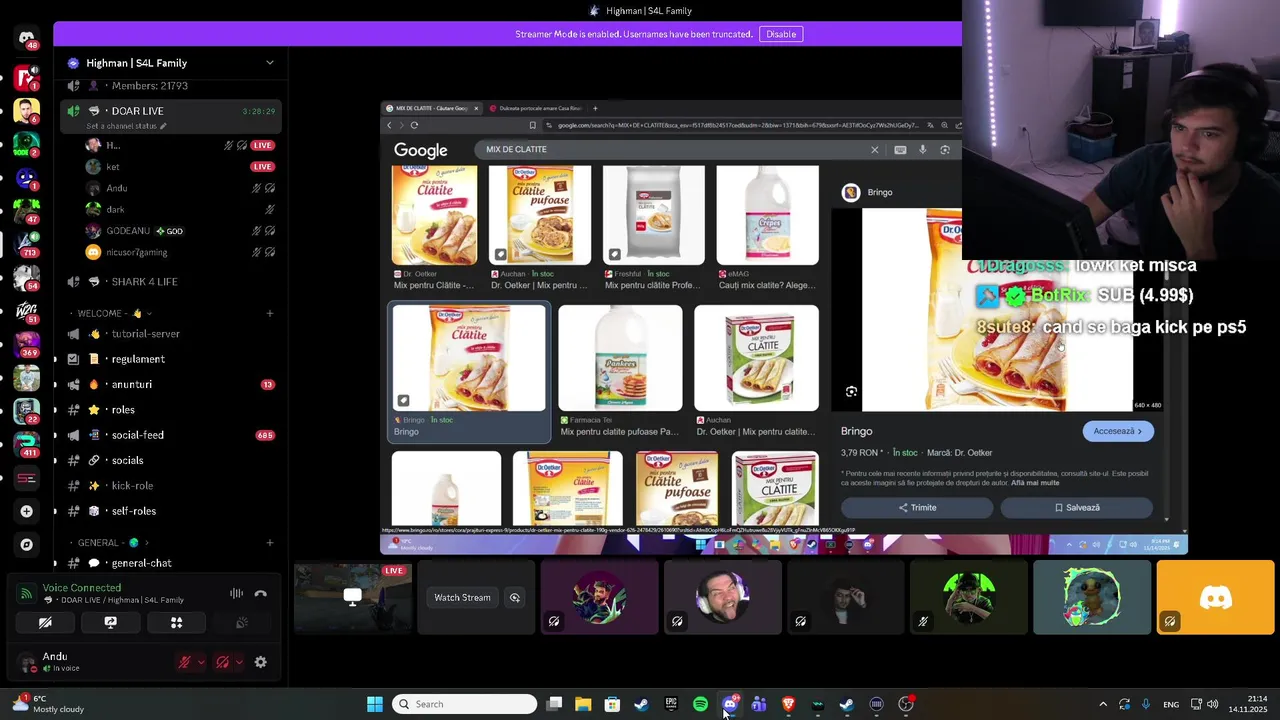
Task: Clear the Google search box in stream
Action: coord(875,150)
